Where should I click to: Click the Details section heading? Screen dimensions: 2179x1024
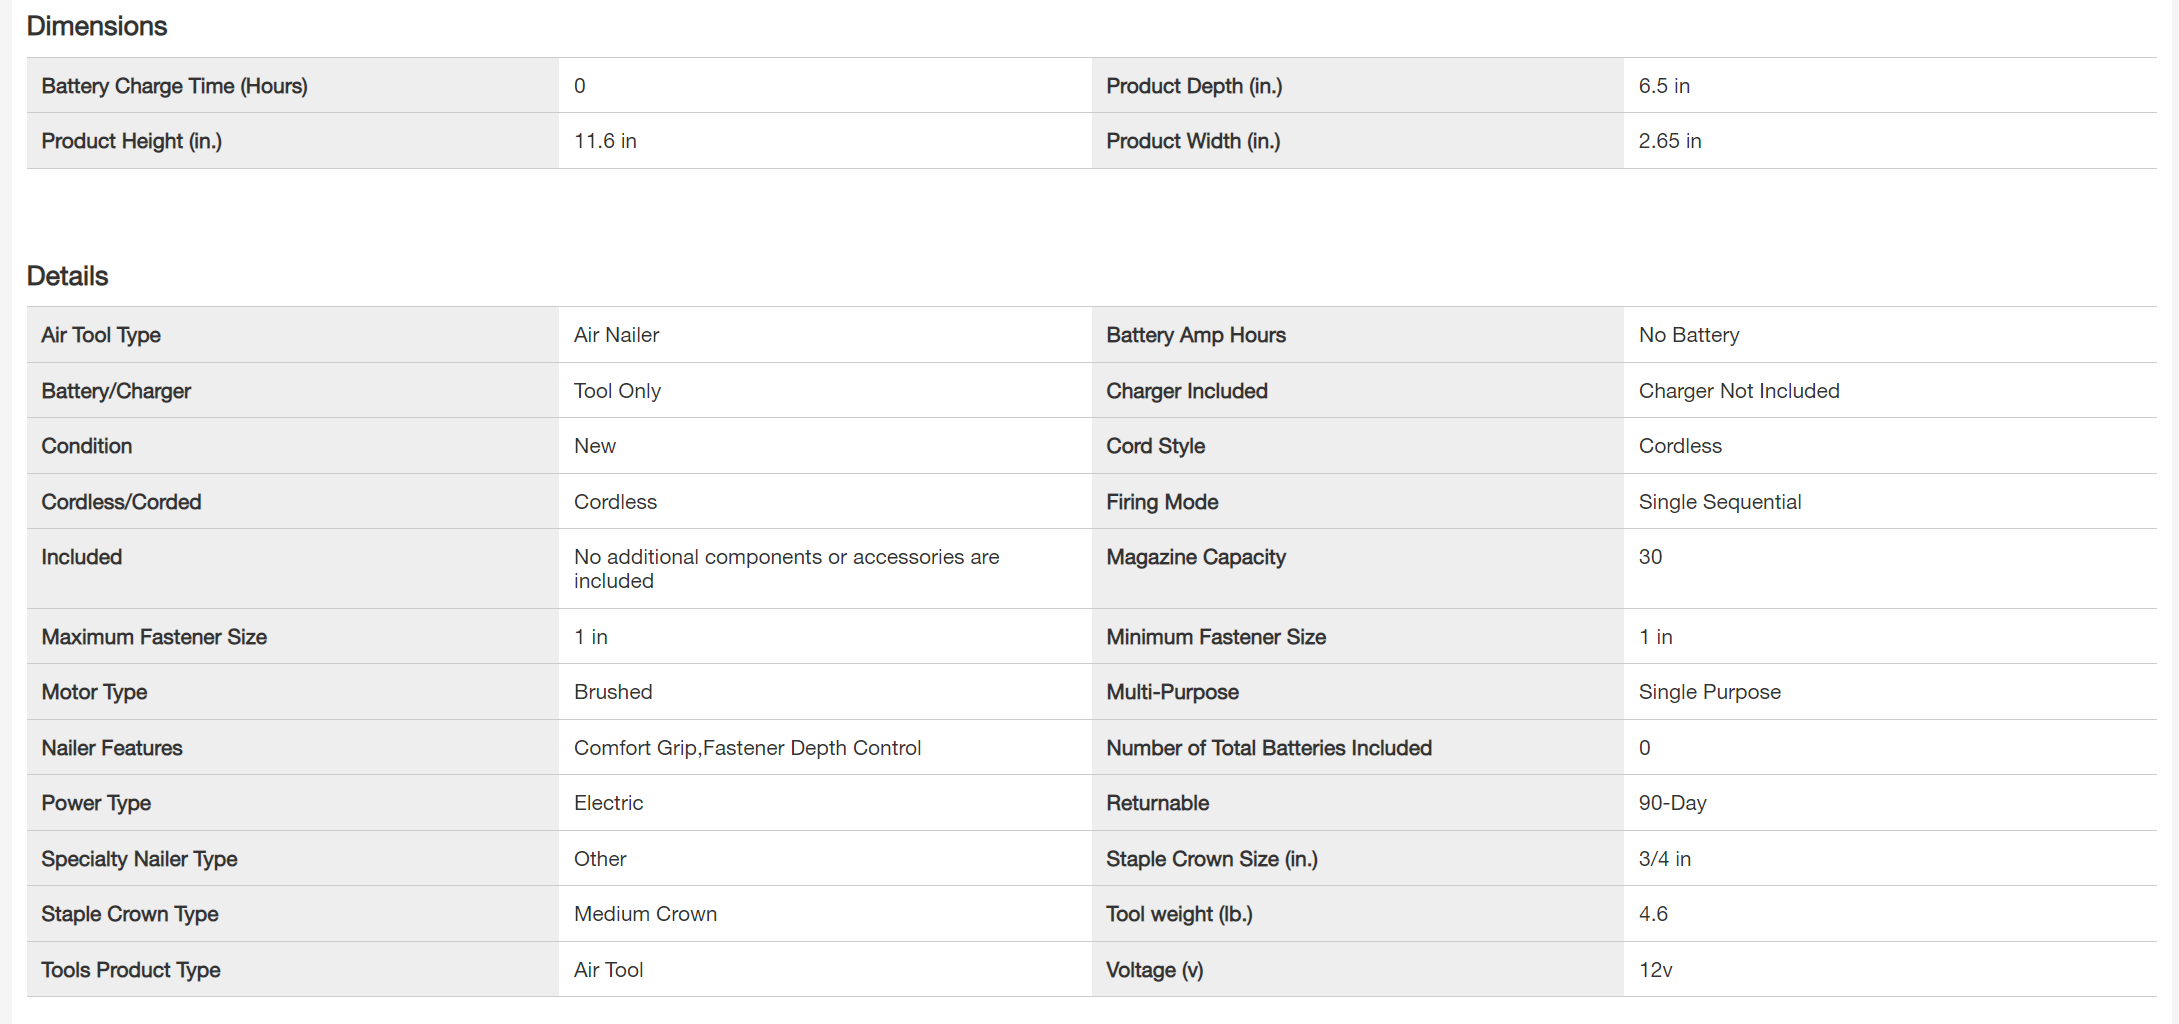tap(67, 276)
